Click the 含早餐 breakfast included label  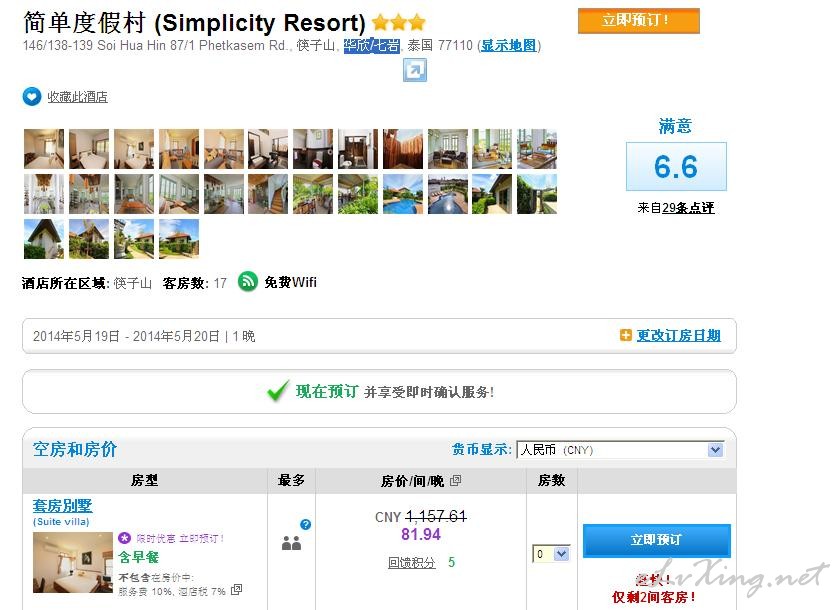point(139,557)
